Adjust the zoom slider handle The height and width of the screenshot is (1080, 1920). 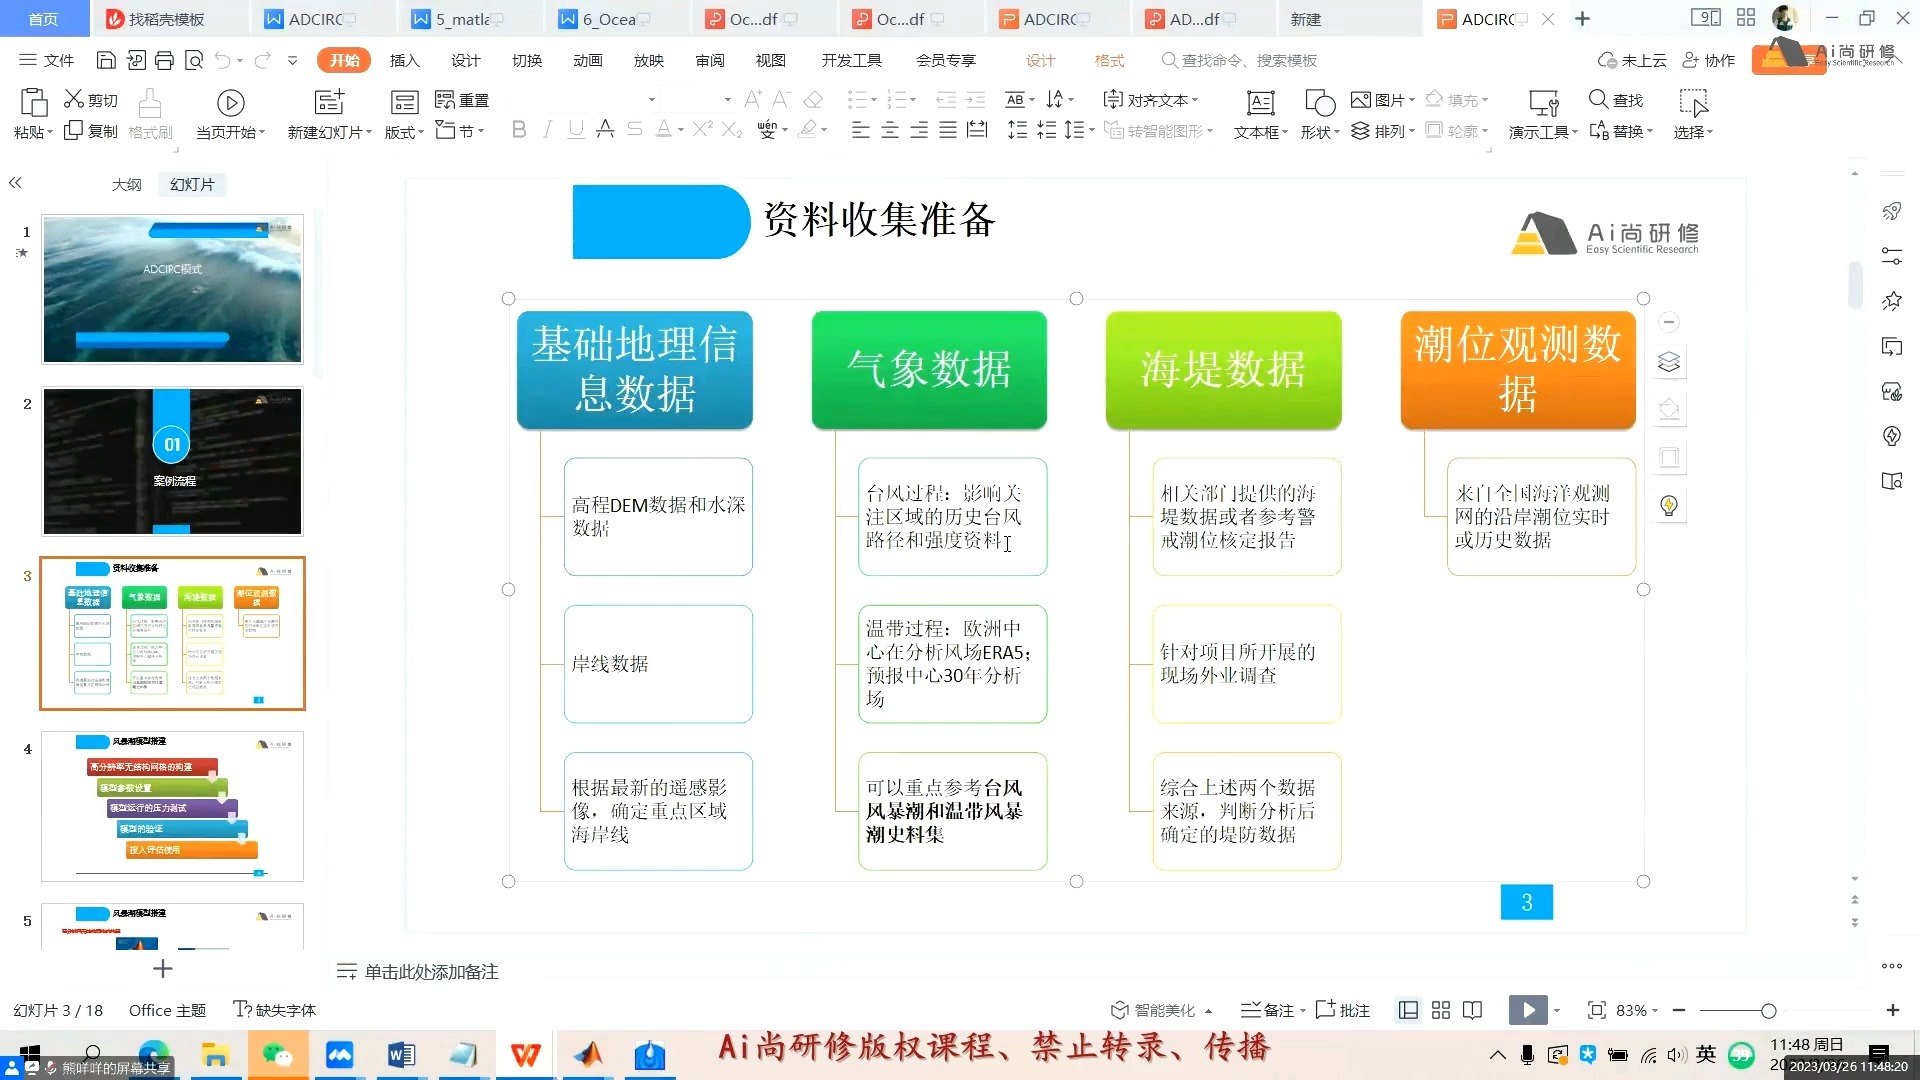pyautogui.click(x=1768, y=1011)
